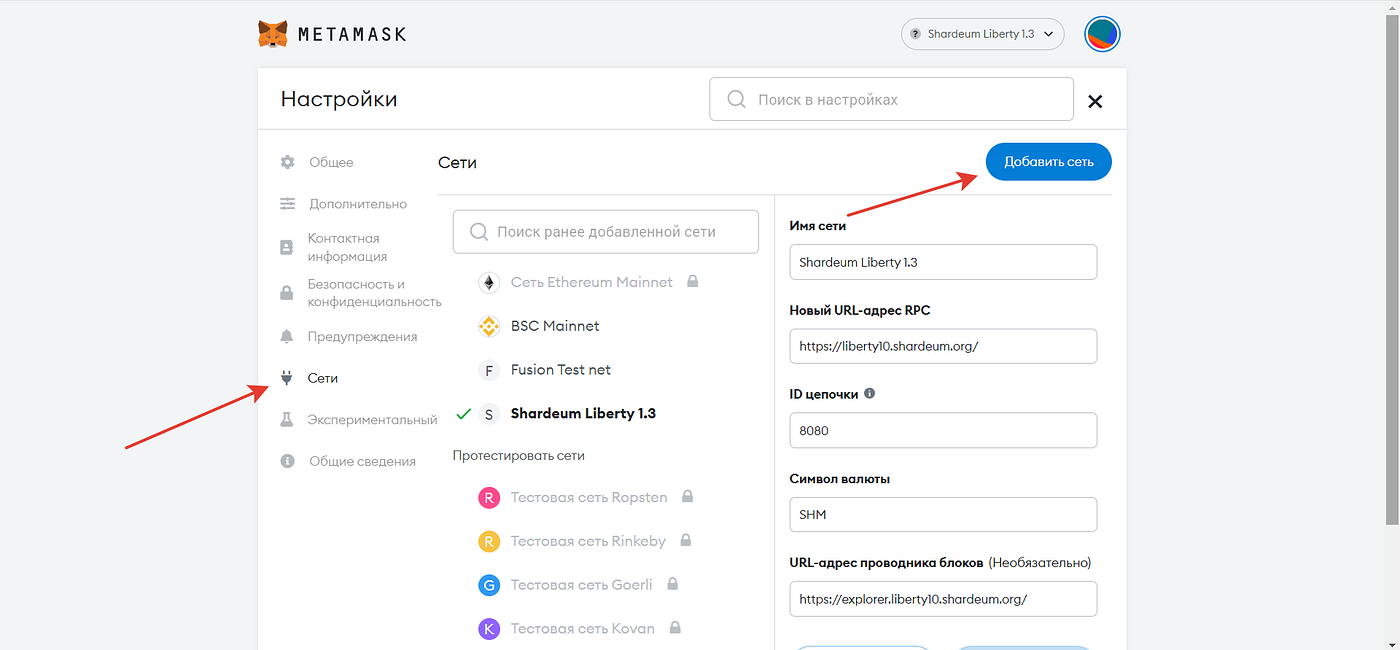Select the Сети tab in sidebar
This screenshot has height=650, width=1400.
pos(323,378)
